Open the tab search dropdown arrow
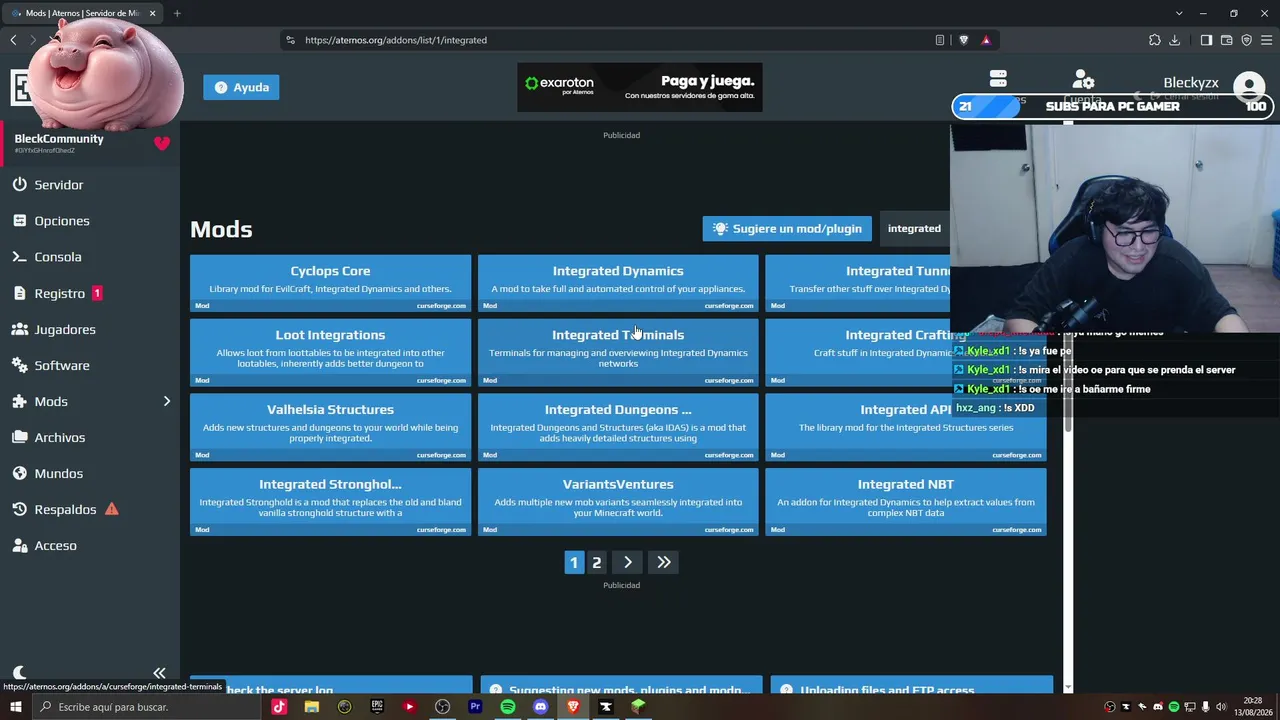 point(1179,13)
